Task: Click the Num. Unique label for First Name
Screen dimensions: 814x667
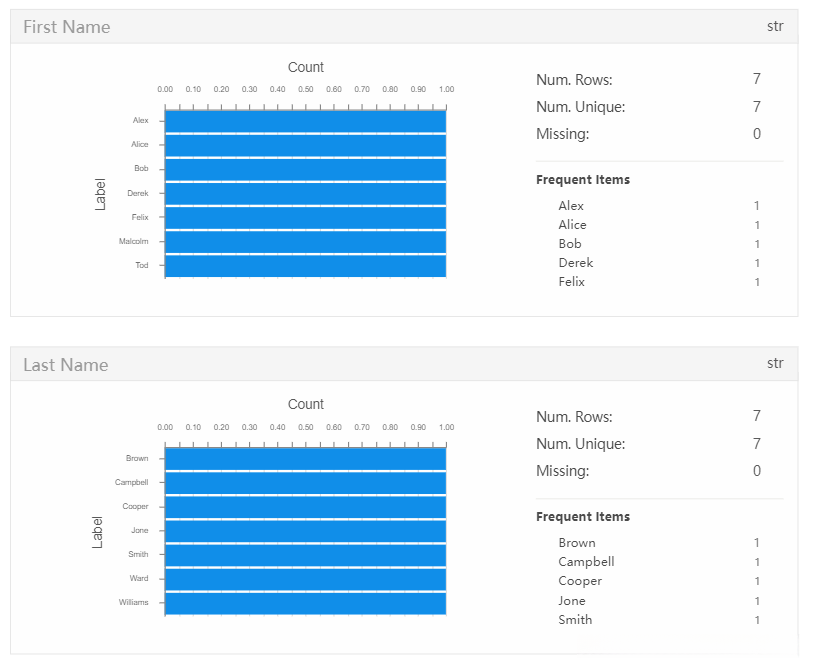Action: [x=580, y=107]
